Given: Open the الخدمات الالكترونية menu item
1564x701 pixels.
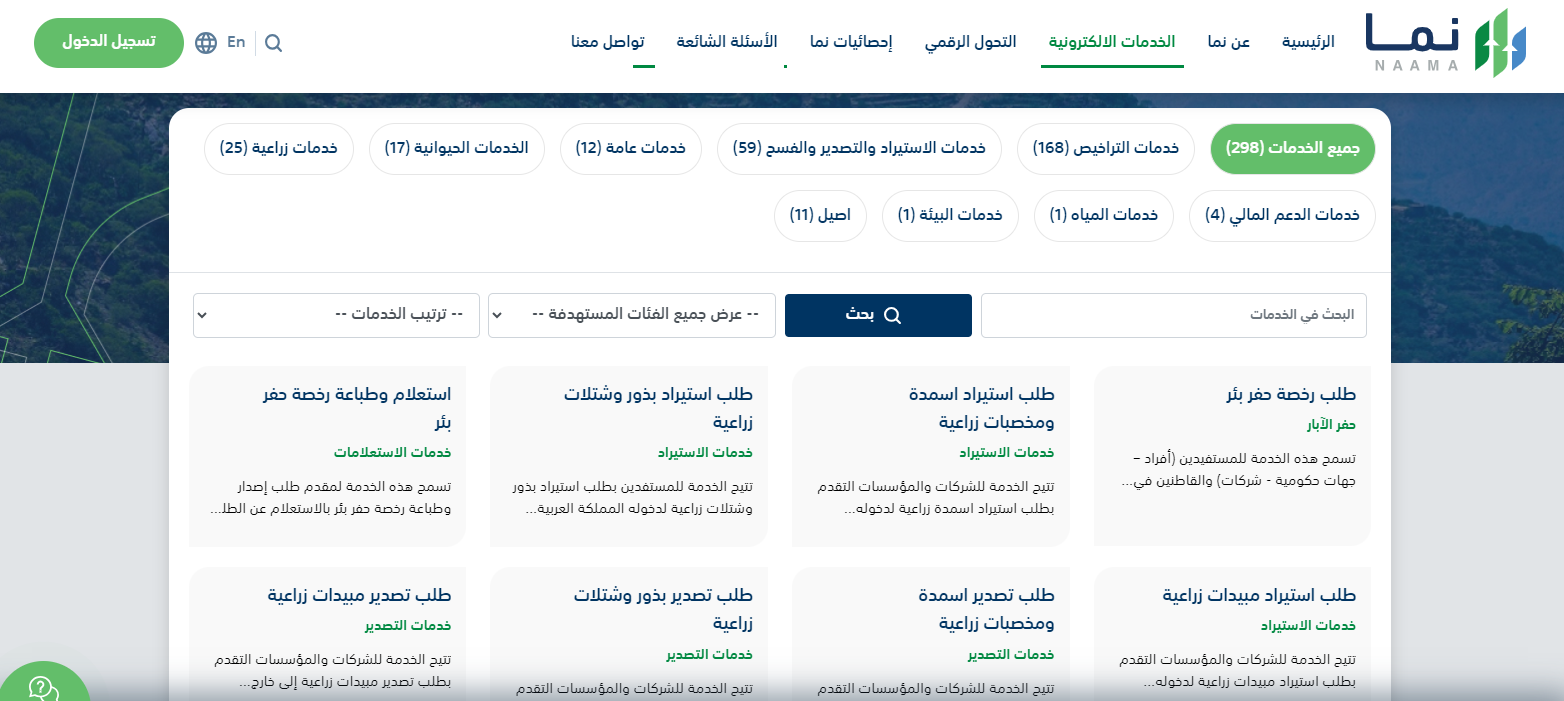Looking at the screenshot, I should coord(1112,42).
